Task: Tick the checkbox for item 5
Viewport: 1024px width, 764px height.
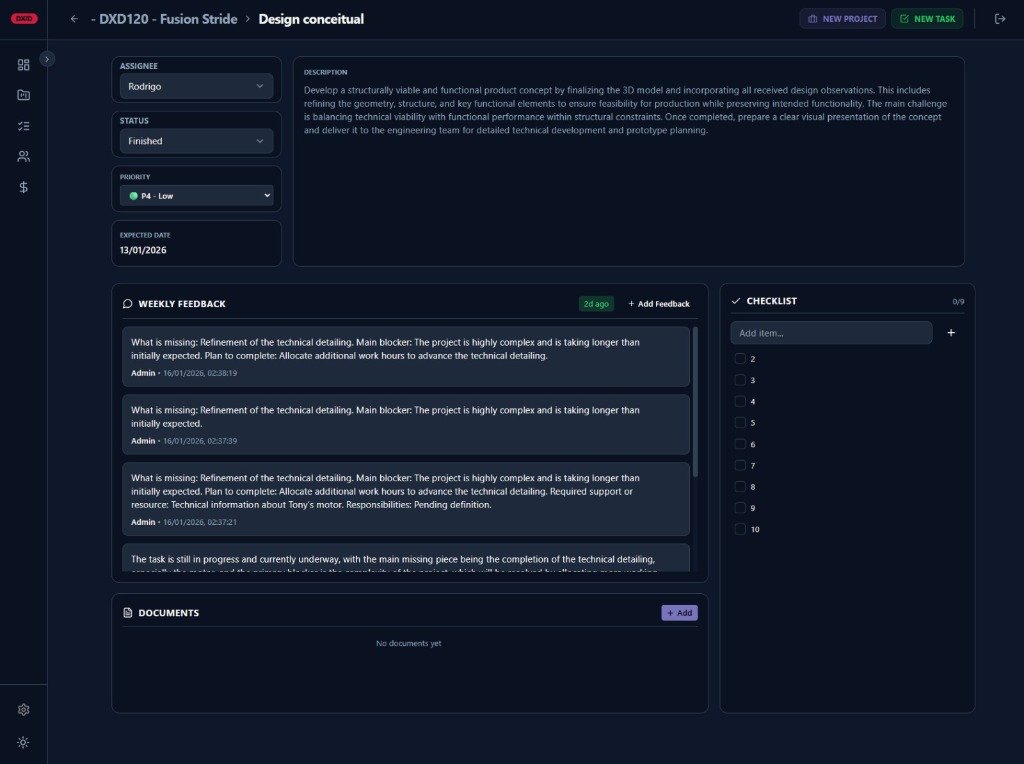Action: tap(740, 423)
